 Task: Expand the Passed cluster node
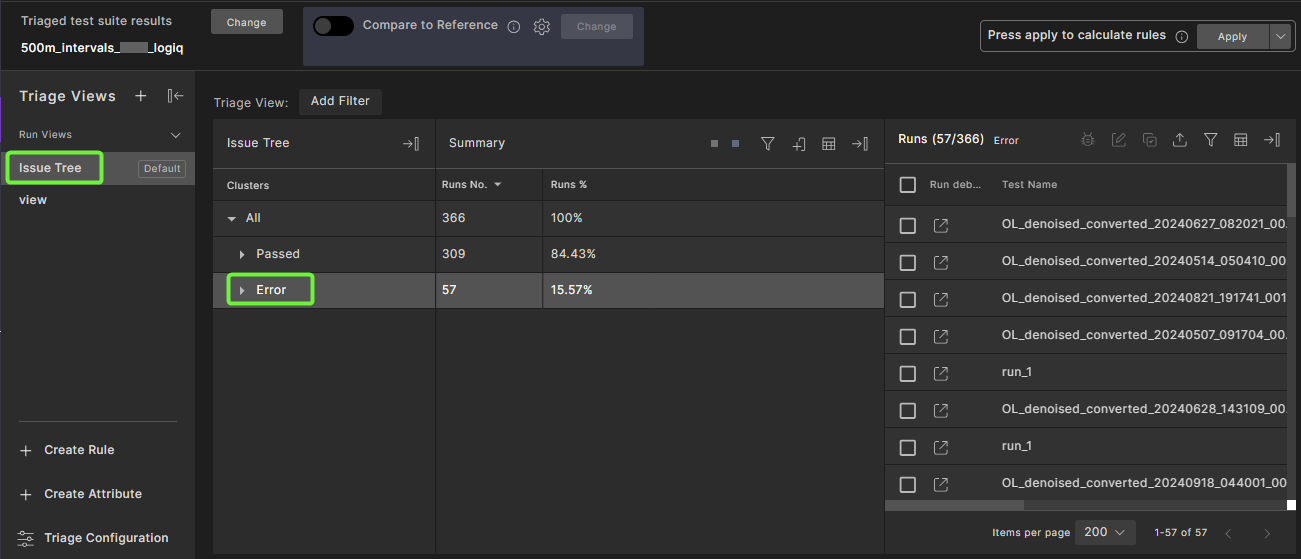point(242,254)
